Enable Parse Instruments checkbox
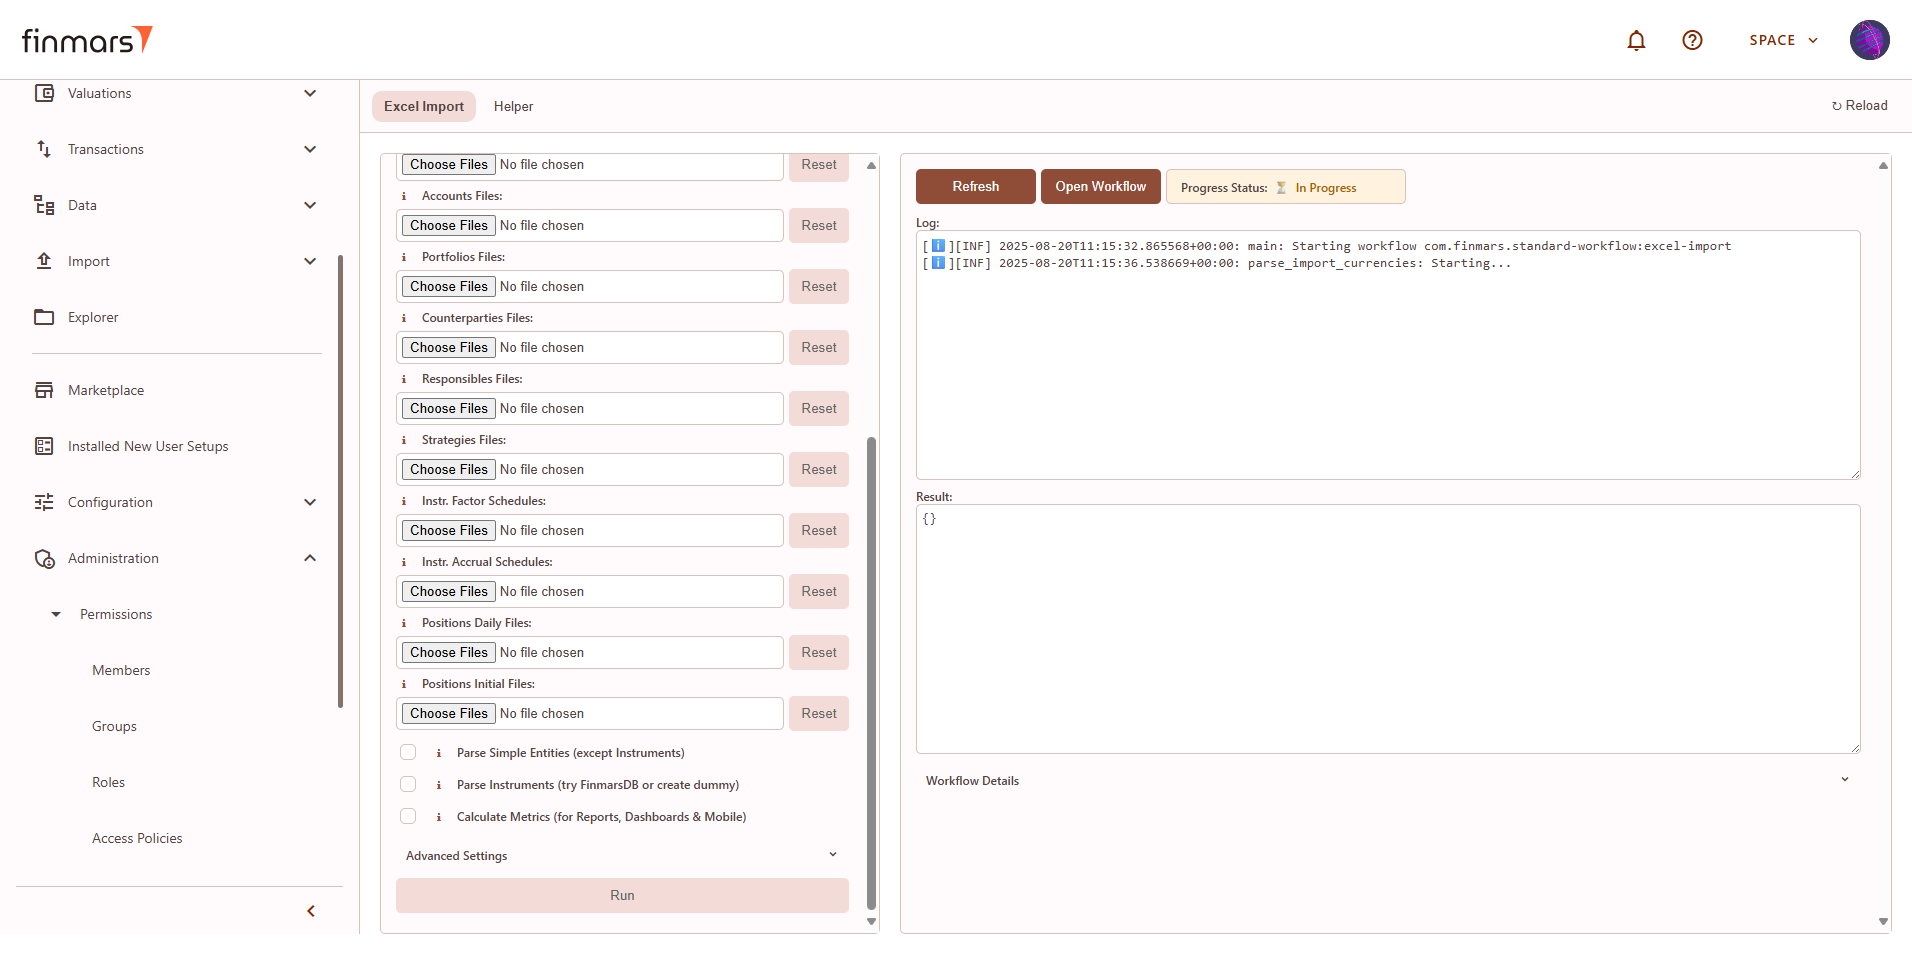1912x954 pixels. pyautogui.click(x=408, y=784)
